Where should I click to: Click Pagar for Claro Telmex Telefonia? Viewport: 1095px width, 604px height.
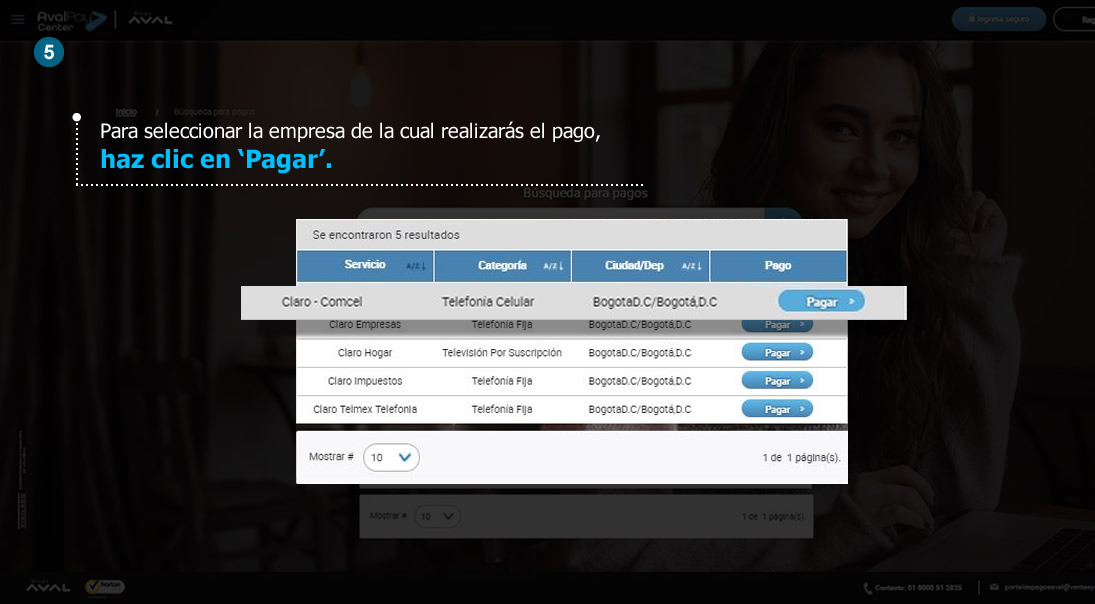[777, 409]
